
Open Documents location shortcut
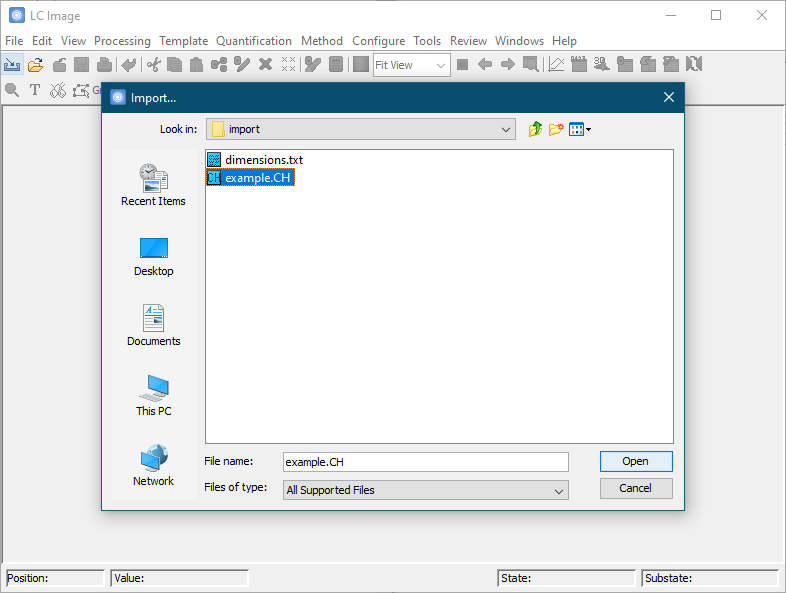click(x=153, y=326)
